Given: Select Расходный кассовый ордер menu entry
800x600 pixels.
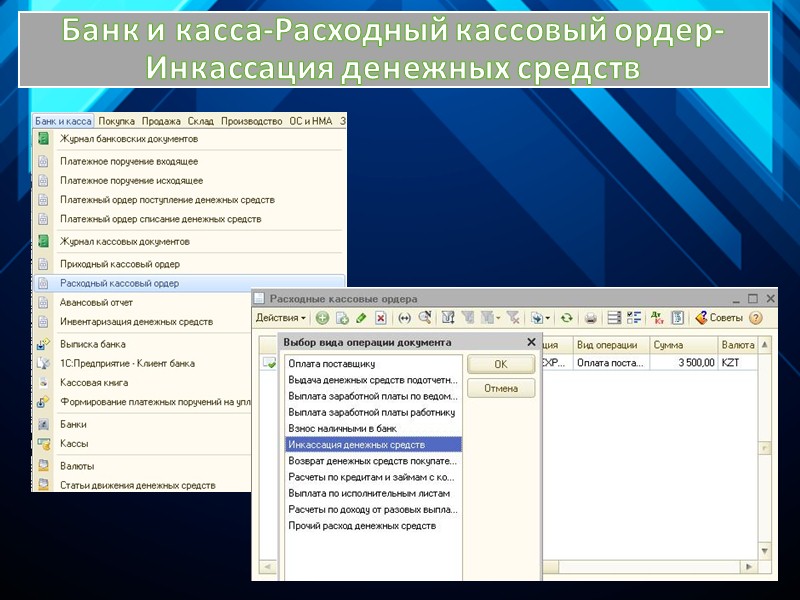Looking at the screenshot, I should [x=189, y=283].
